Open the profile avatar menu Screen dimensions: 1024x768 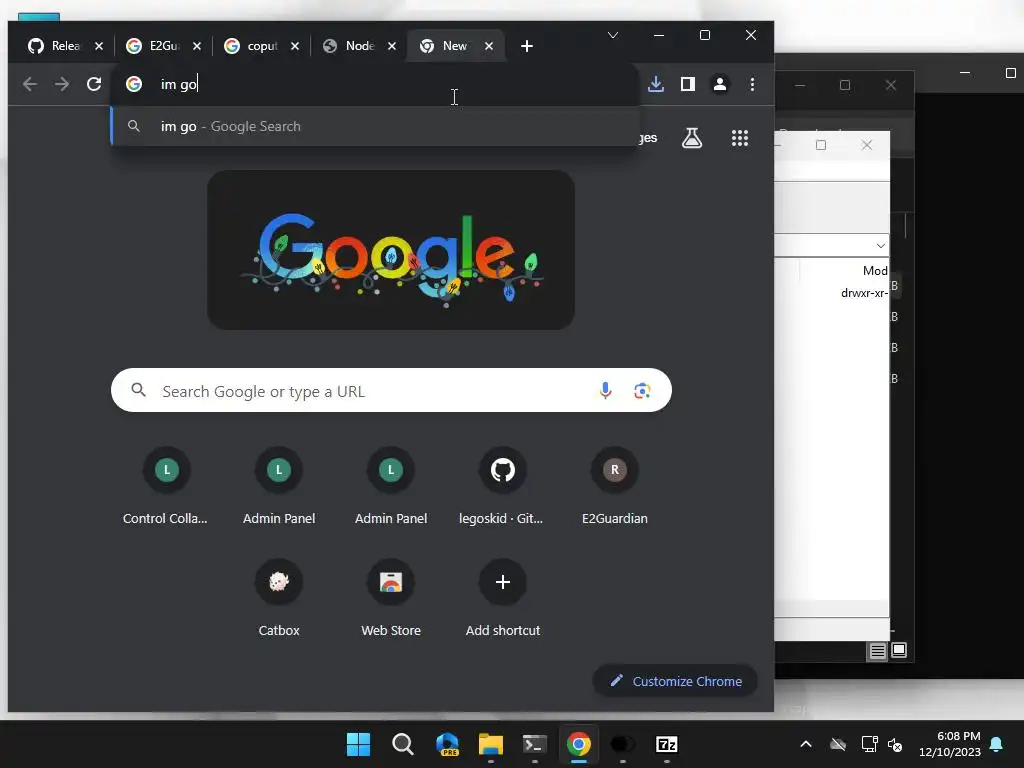click(x=720, y=84)
